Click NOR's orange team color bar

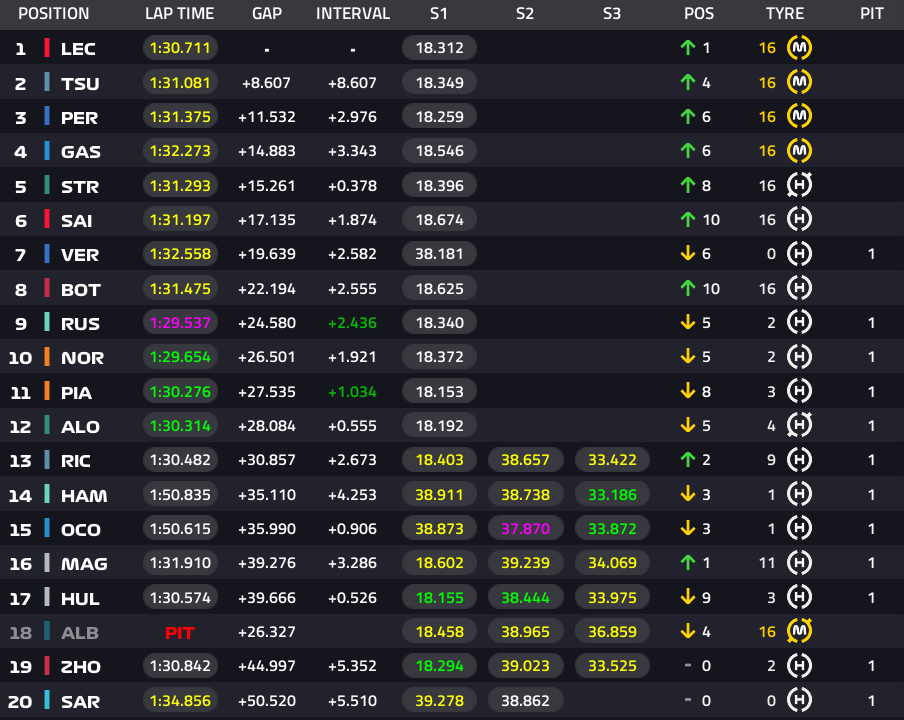pyautogui.click(x=47, y=357)
